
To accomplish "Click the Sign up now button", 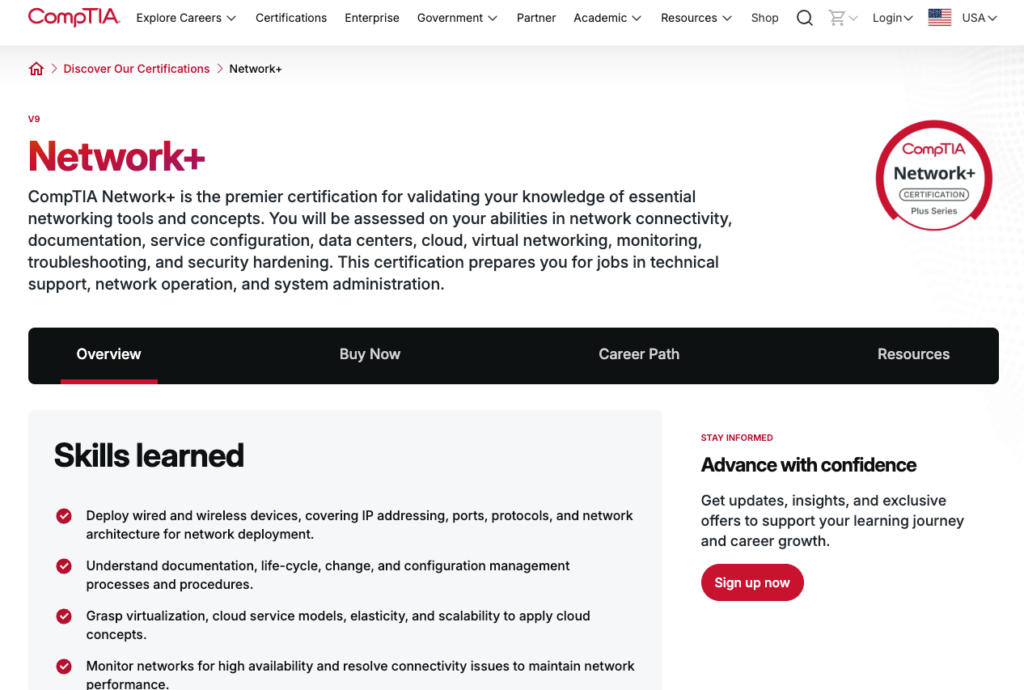I will pyautogui.click(x=752, y=582).
